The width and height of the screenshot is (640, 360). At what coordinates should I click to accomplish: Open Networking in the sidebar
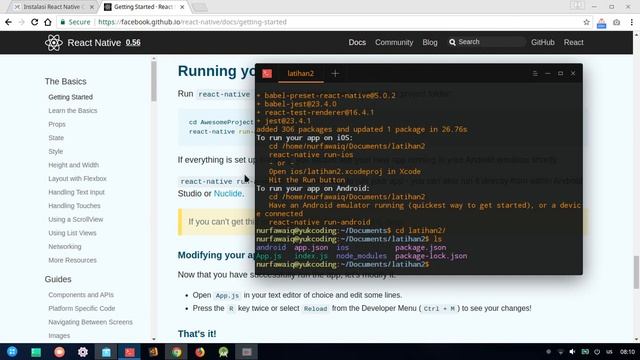[64, 247]
